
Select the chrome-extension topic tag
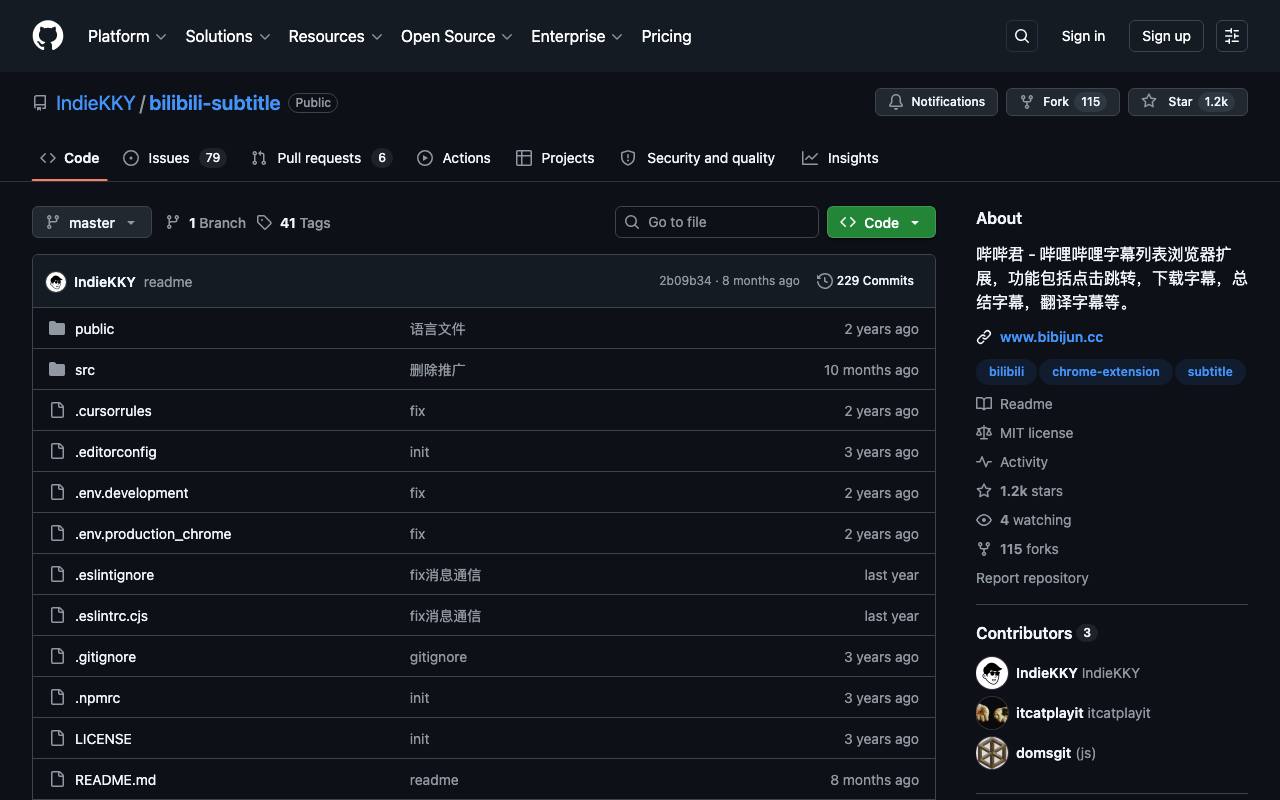point(1106,372)
